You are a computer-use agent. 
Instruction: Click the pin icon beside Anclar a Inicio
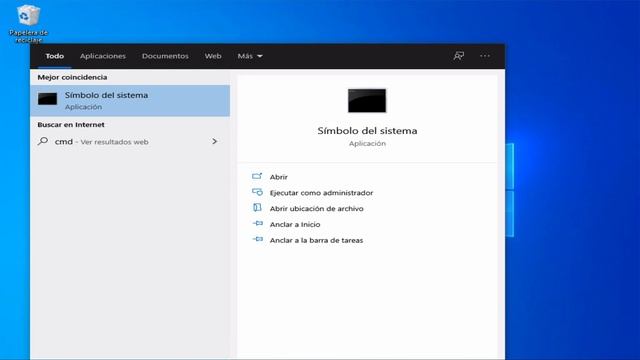tap(257, 223)
